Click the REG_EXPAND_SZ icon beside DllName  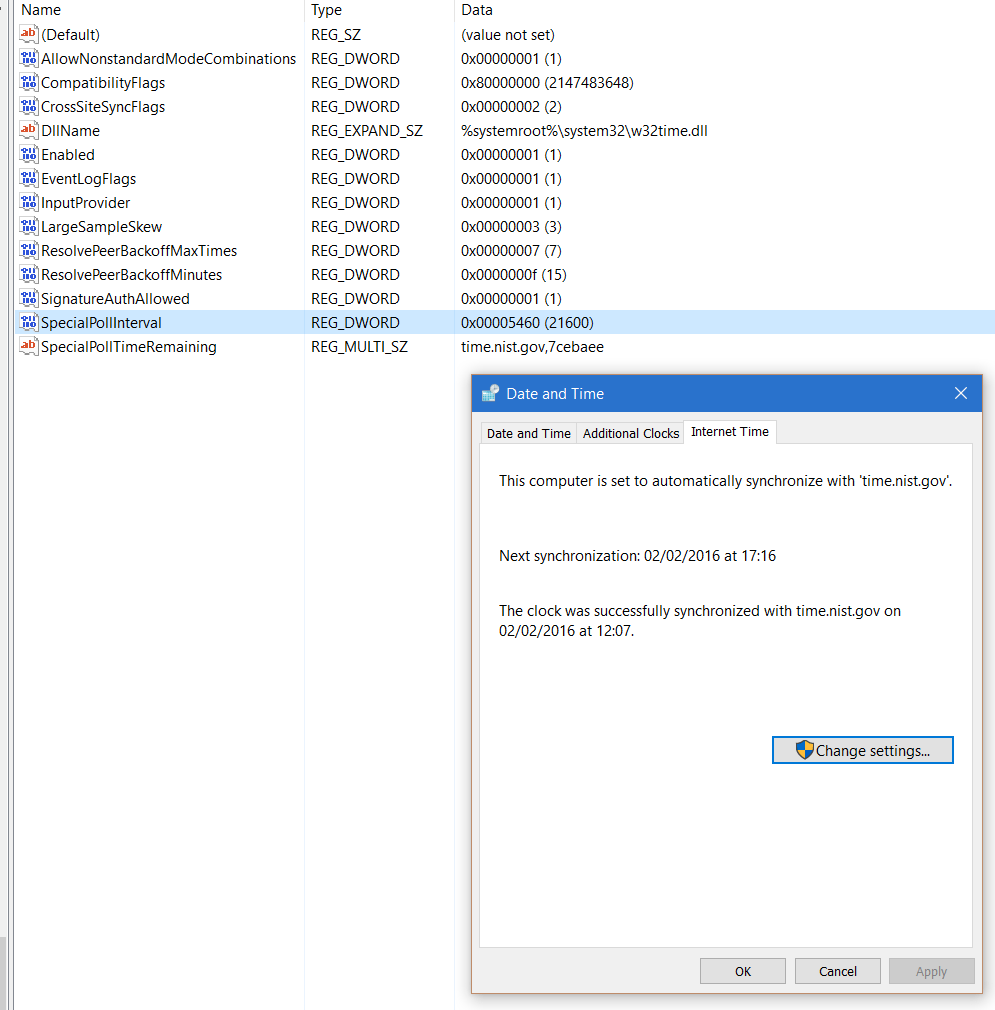(x=28, y=130)
